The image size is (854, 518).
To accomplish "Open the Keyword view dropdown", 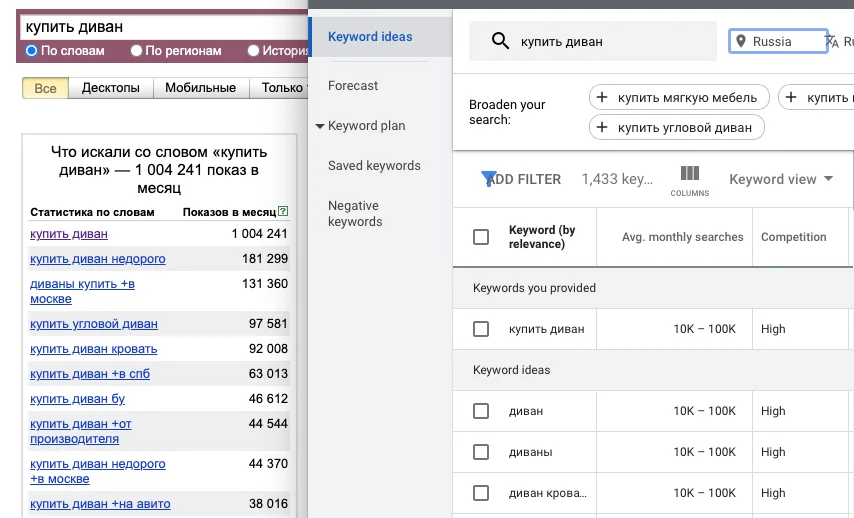I will 781,179.
